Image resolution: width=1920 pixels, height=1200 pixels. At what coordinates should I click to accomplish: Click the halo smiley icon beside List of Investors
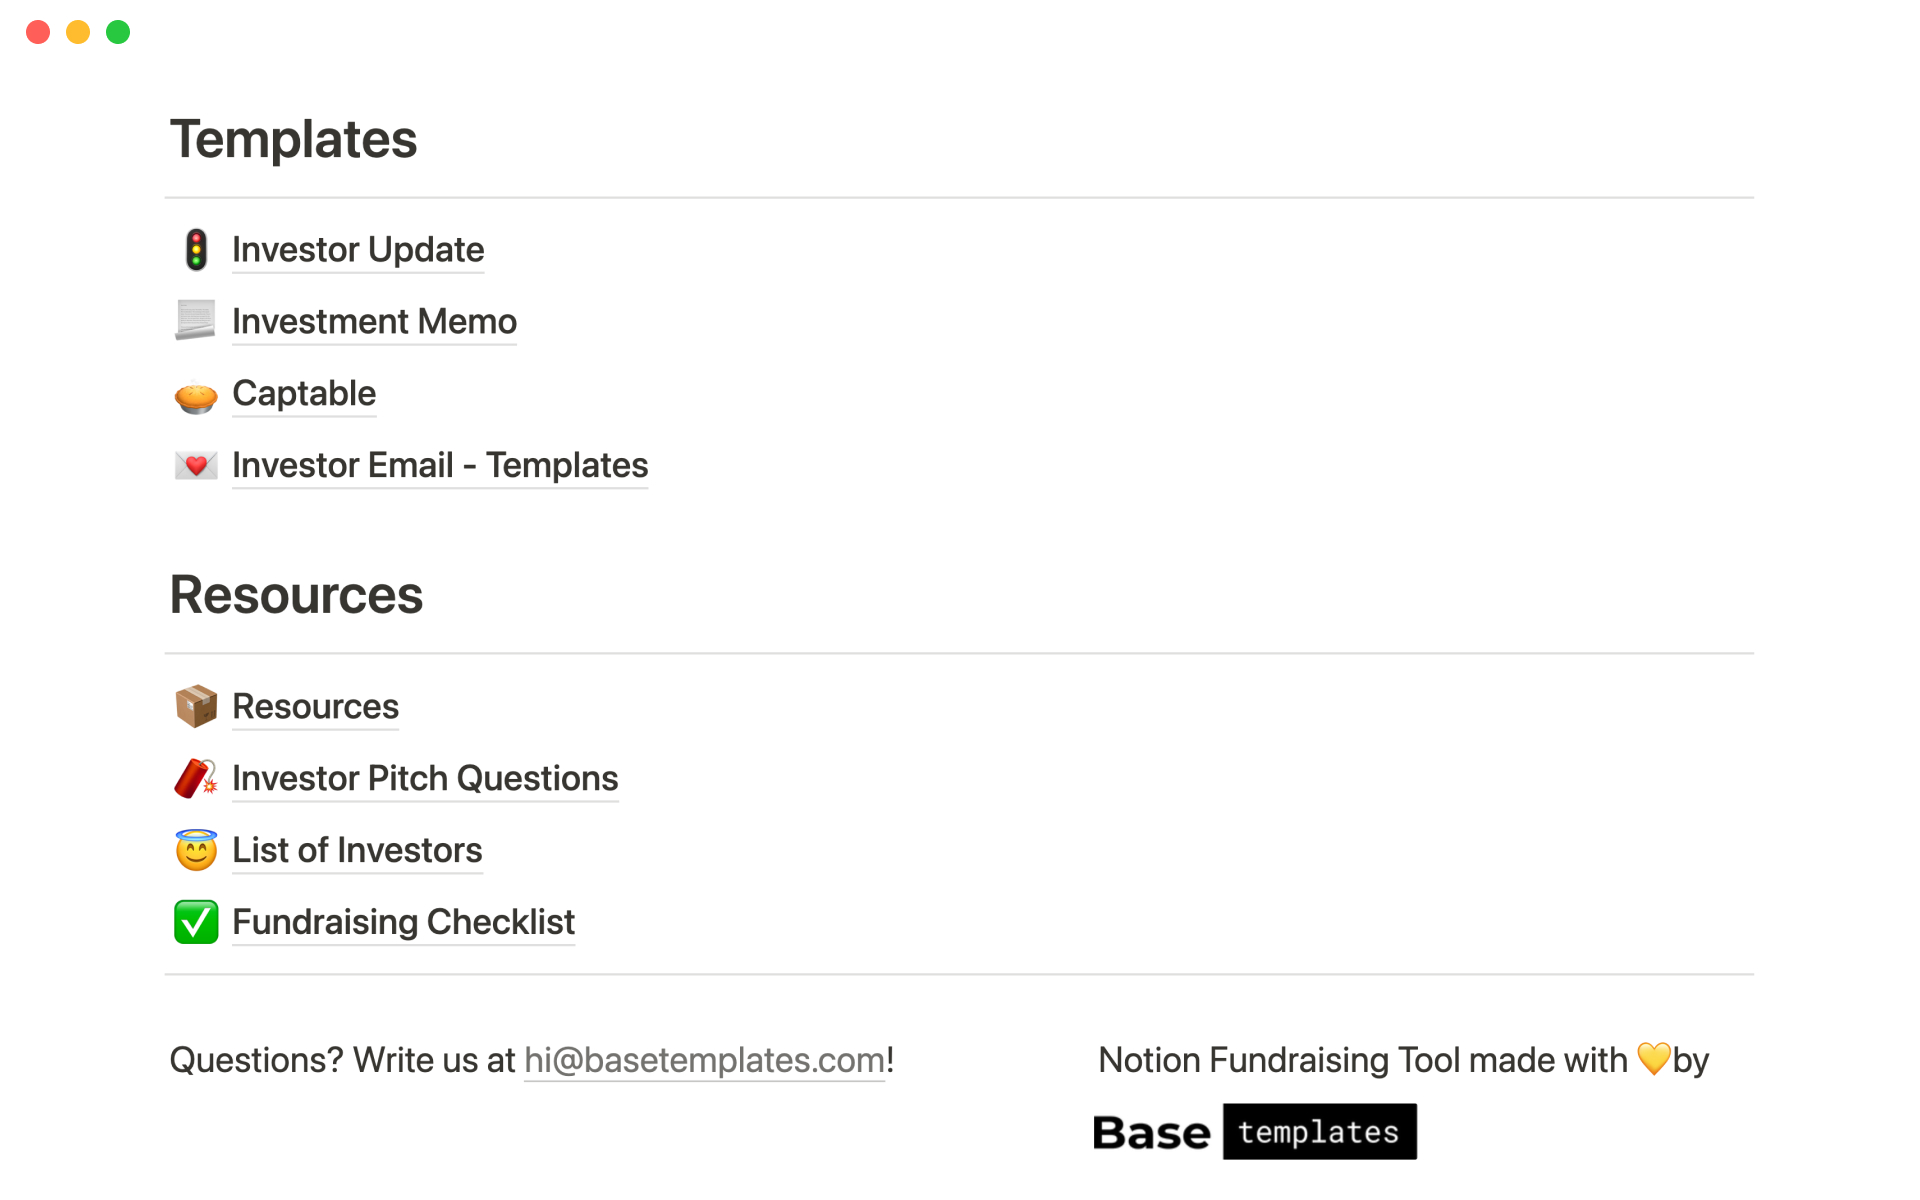coord(196,850)
